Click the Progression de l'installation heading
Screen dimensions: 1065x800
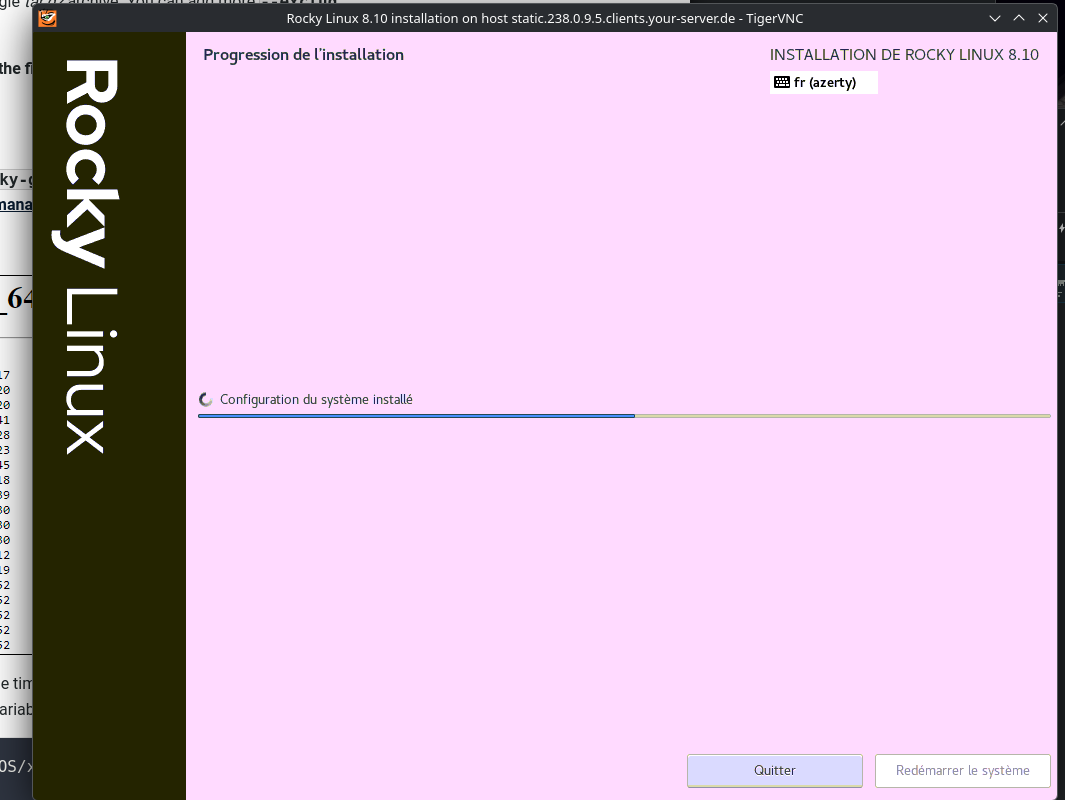(x=304, y=54)
